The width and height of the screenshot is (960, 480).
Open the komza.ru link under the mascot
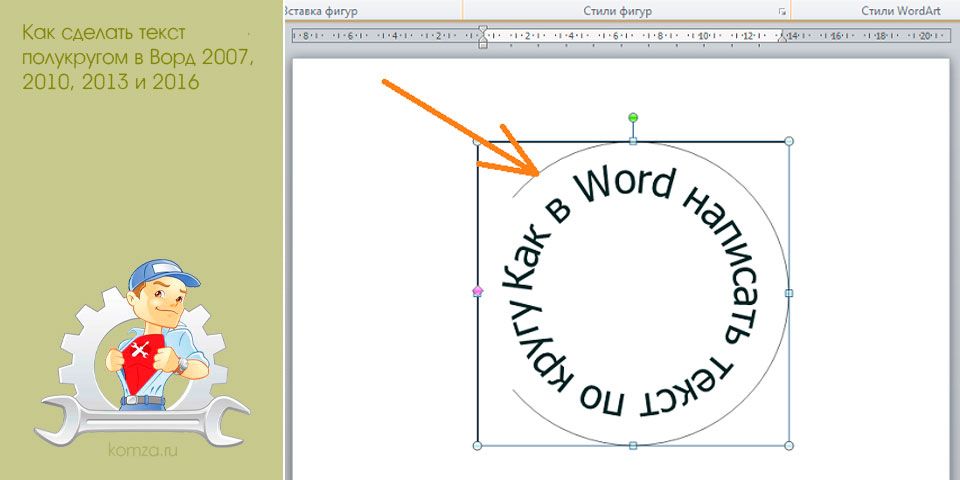click(143, 451)
